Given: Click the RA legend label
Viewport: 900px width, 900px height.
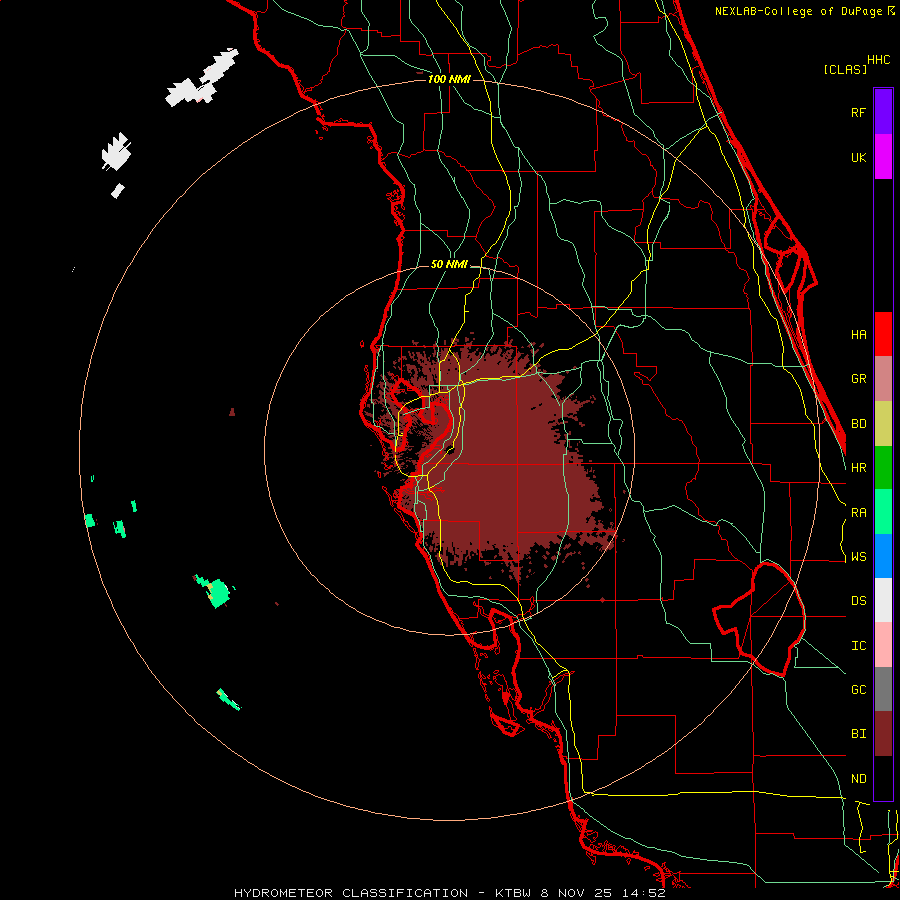Looking at the screenshot, I should click(858, 513).
